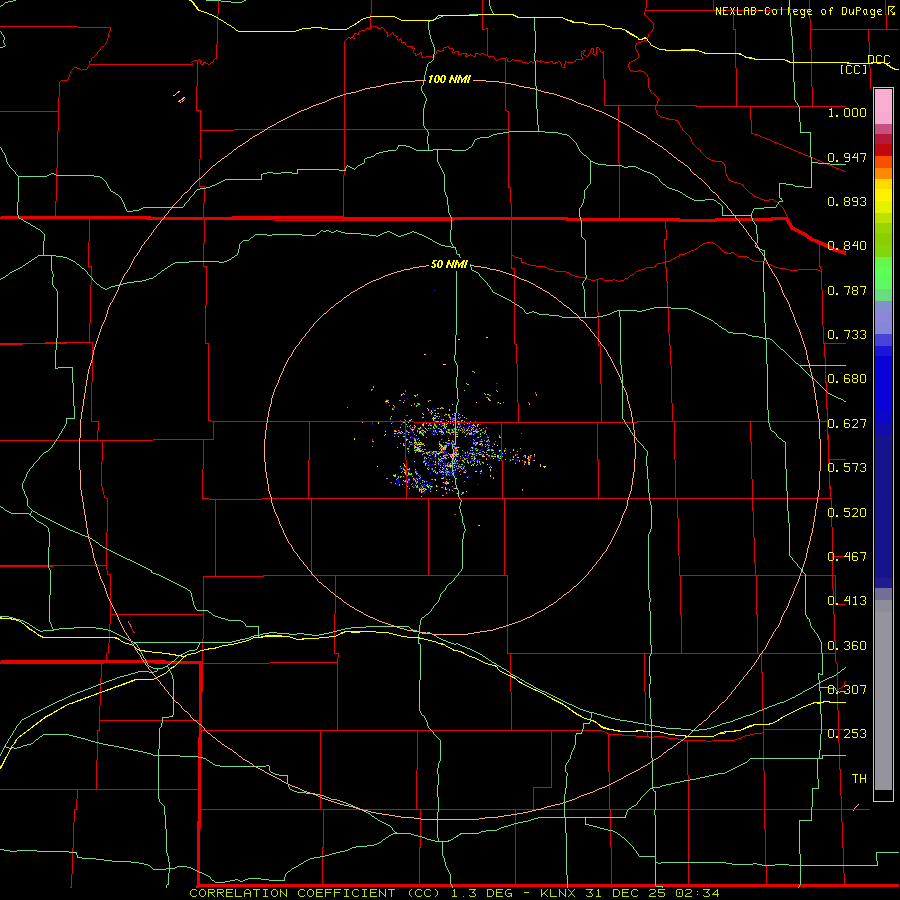
Task: Select the 1.000 scale value
Action: click(847, 112)
